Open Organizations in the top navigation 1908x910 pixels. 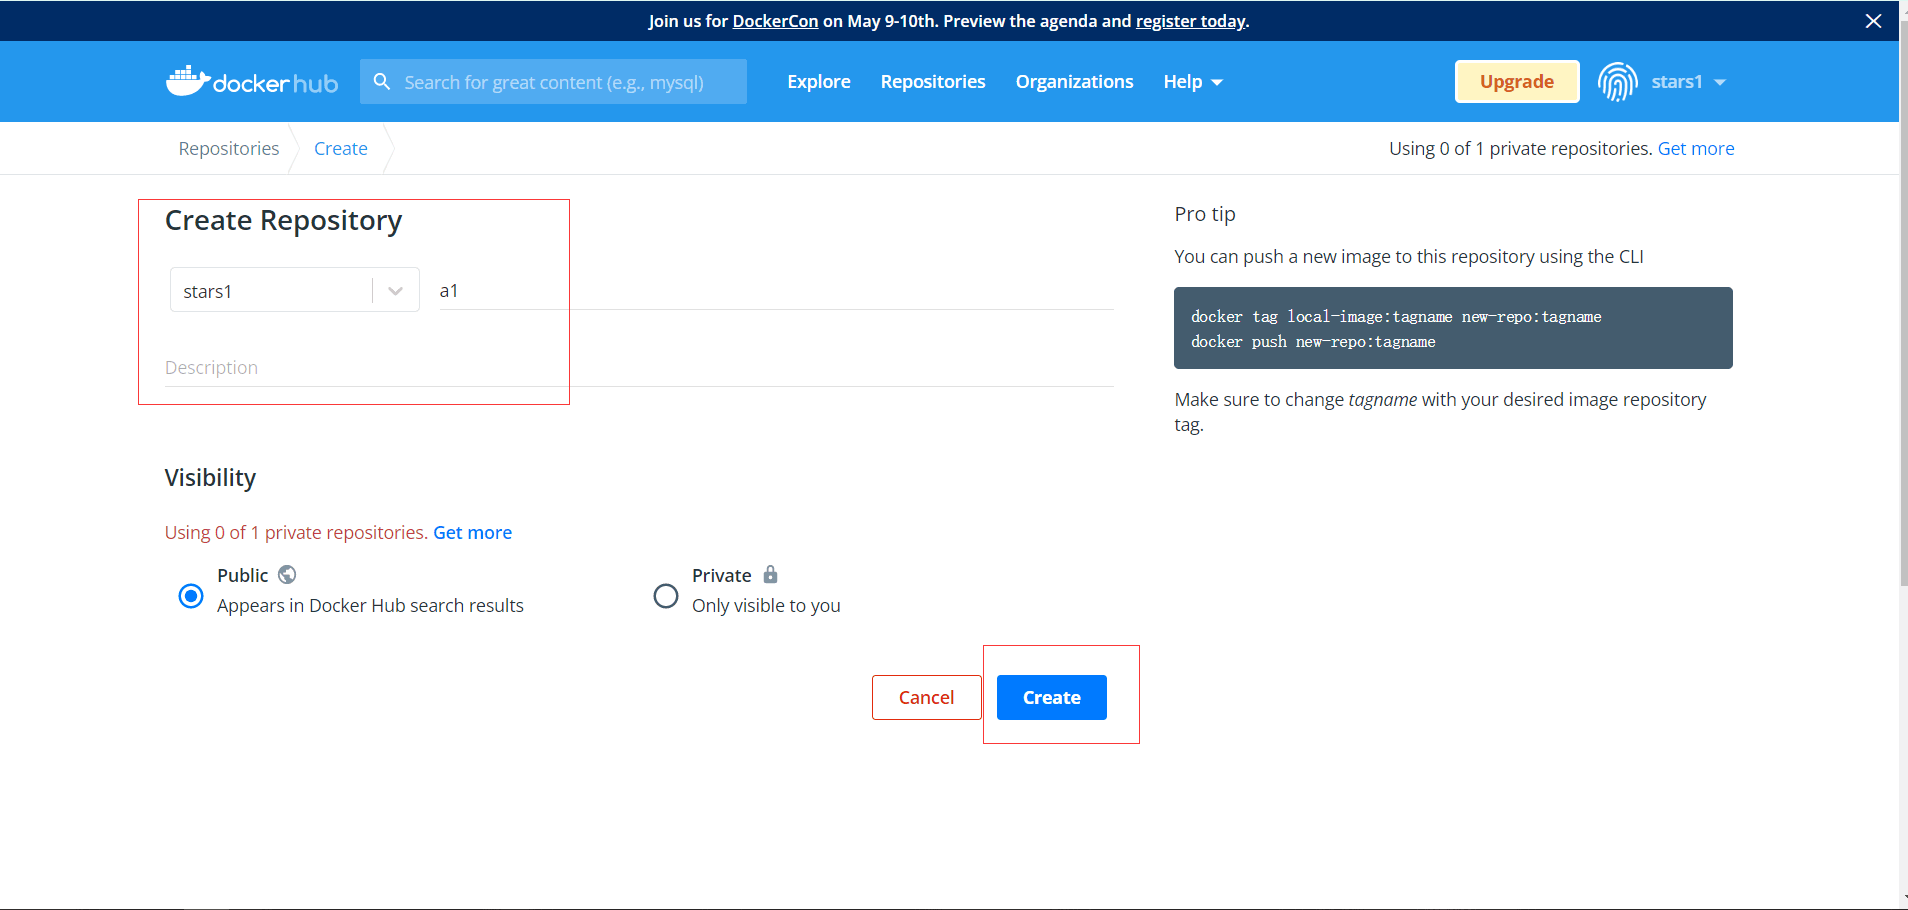(x=1075, y=82)
